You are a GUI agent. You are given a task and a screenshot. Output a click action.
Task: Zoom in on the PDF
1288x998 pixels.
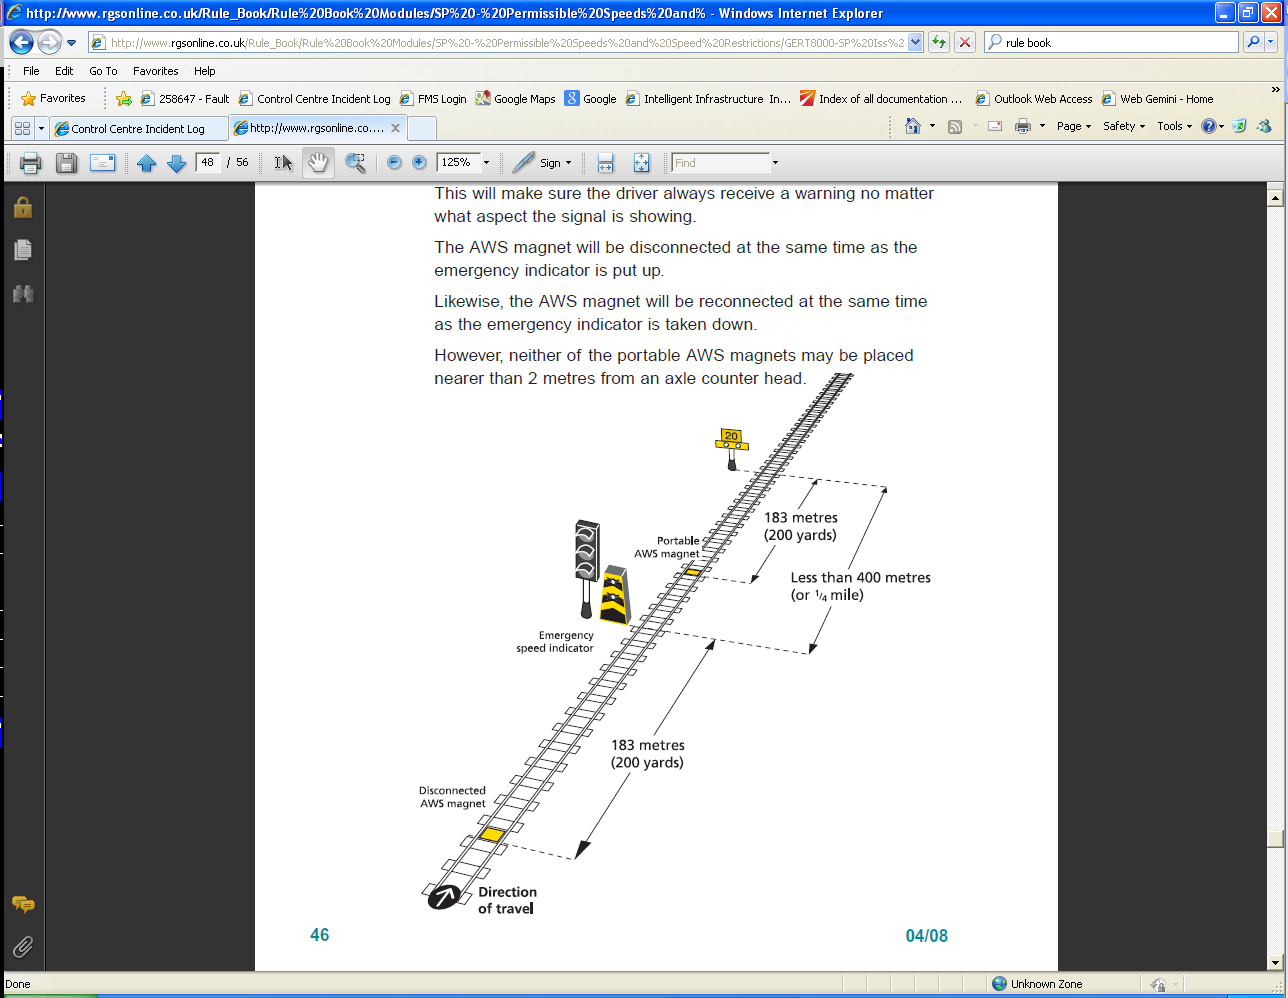[419, 163]
